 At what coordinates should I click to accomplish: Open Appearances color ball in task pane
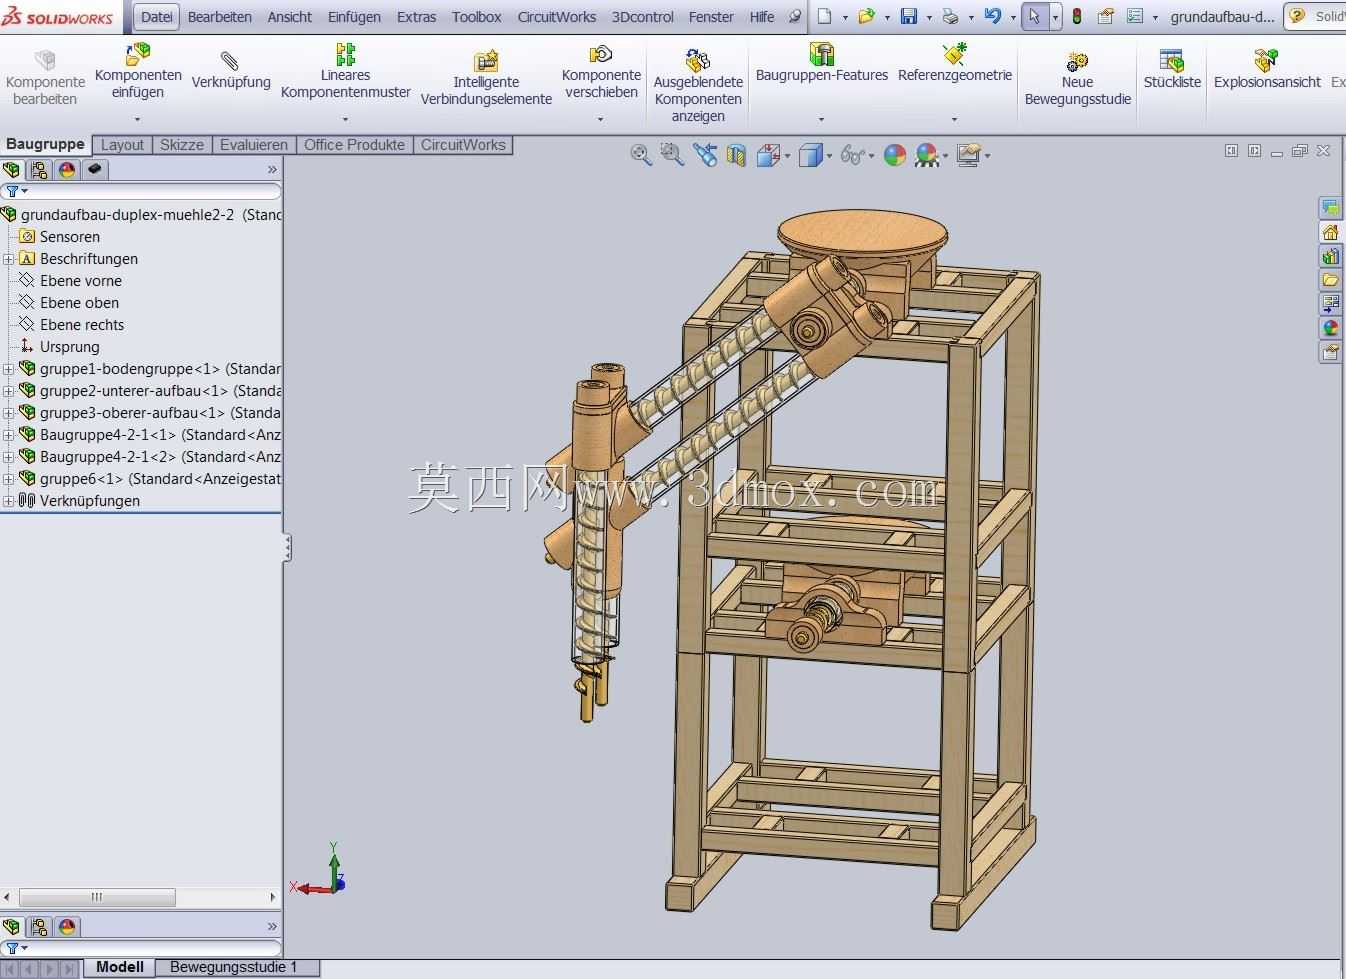pos(1330,328)
